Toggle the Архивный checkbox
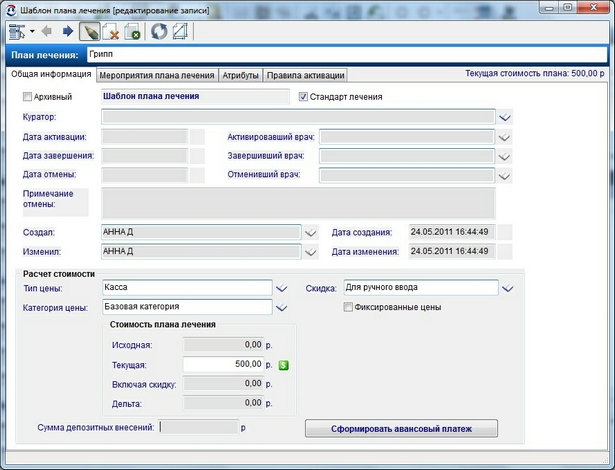This screenshot has height=470, width=615. pyautogui.click(x=27, y=97)
